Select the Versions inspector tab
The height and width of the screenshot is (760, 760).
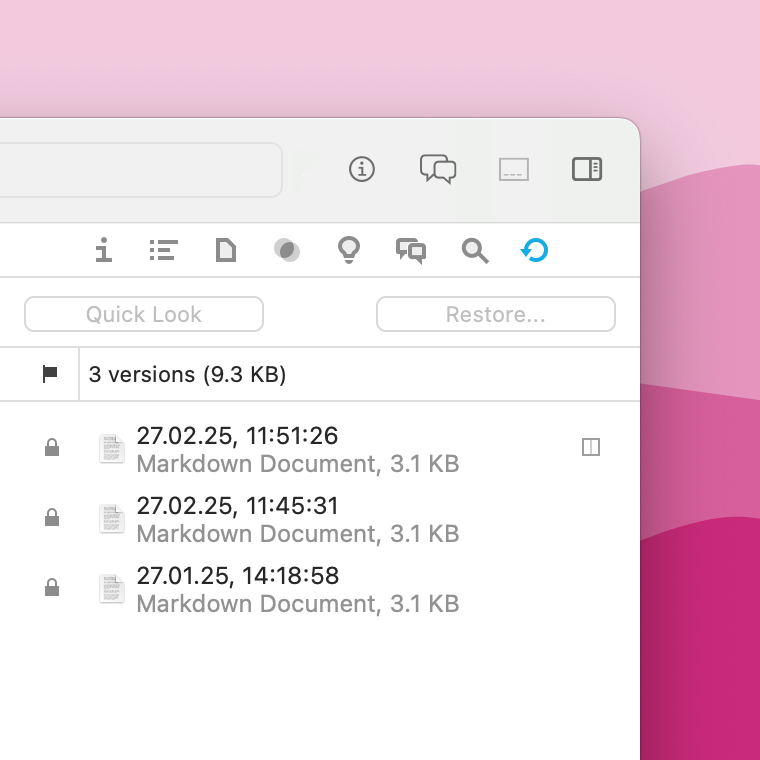(x=535, y=250)
